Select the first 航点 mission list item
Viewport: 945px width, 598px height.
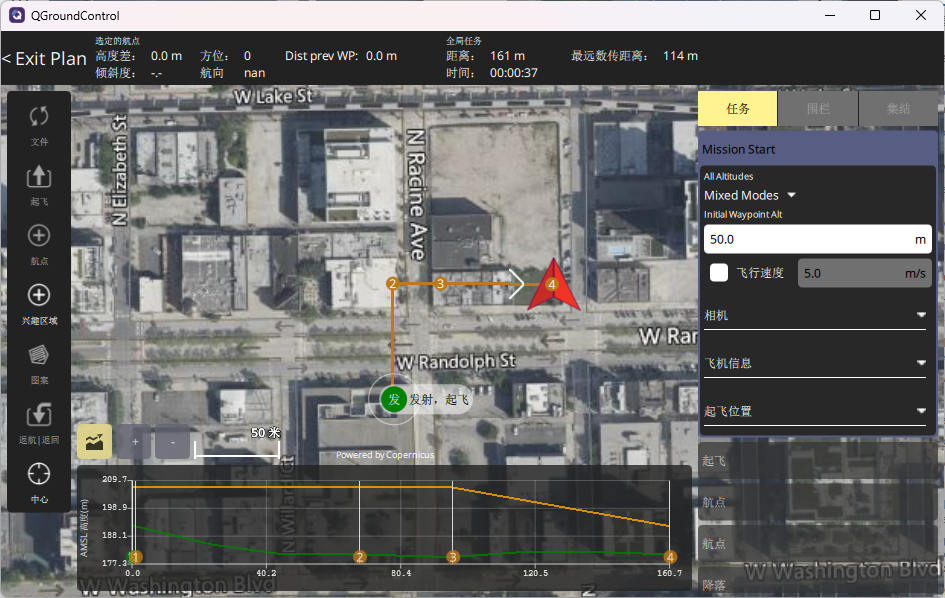click(x=817, y=502)
